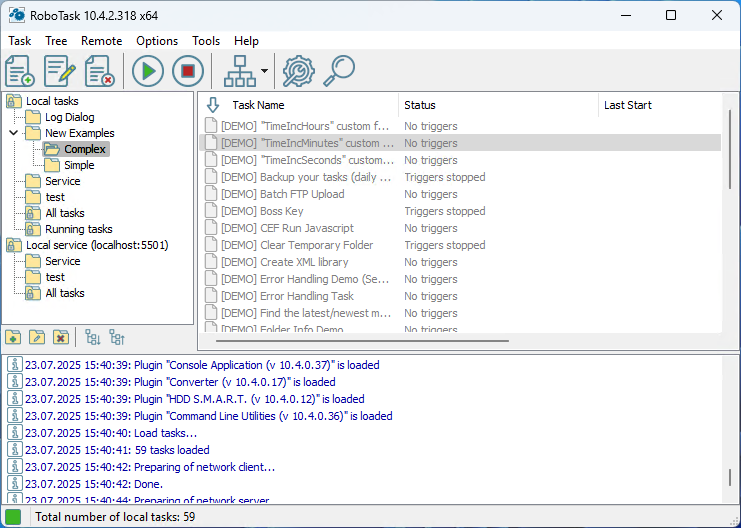The image size is (741, 528).
Task: Select All tasks under Local tasks
Action: tap(65, 213)
